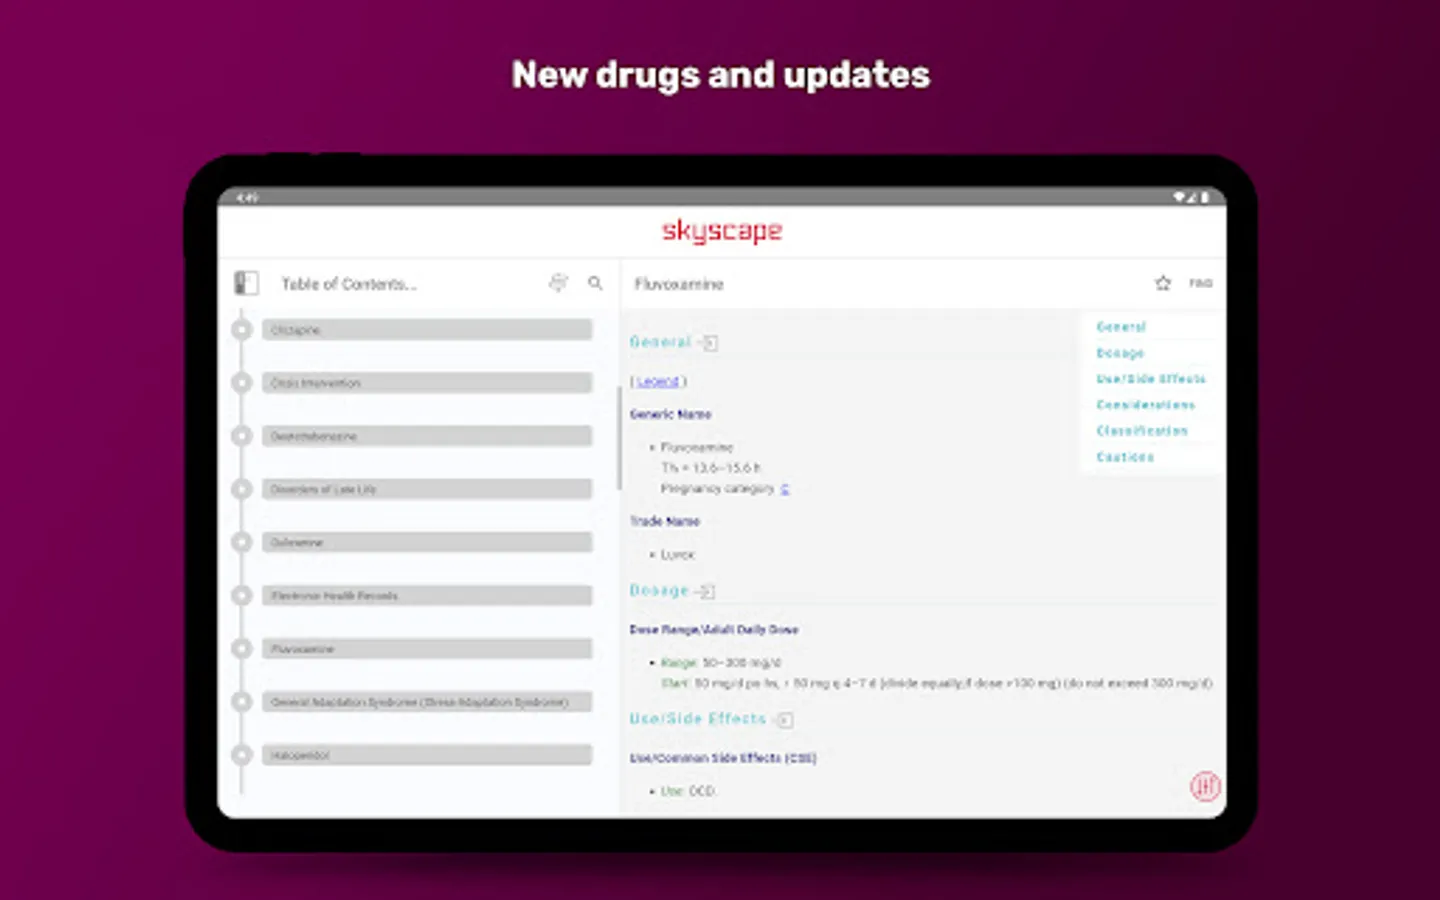The width and height of the screenshot is (1440, 900).
Task: Jump to Classification in the section menu
Action: tap(1142, 431)
